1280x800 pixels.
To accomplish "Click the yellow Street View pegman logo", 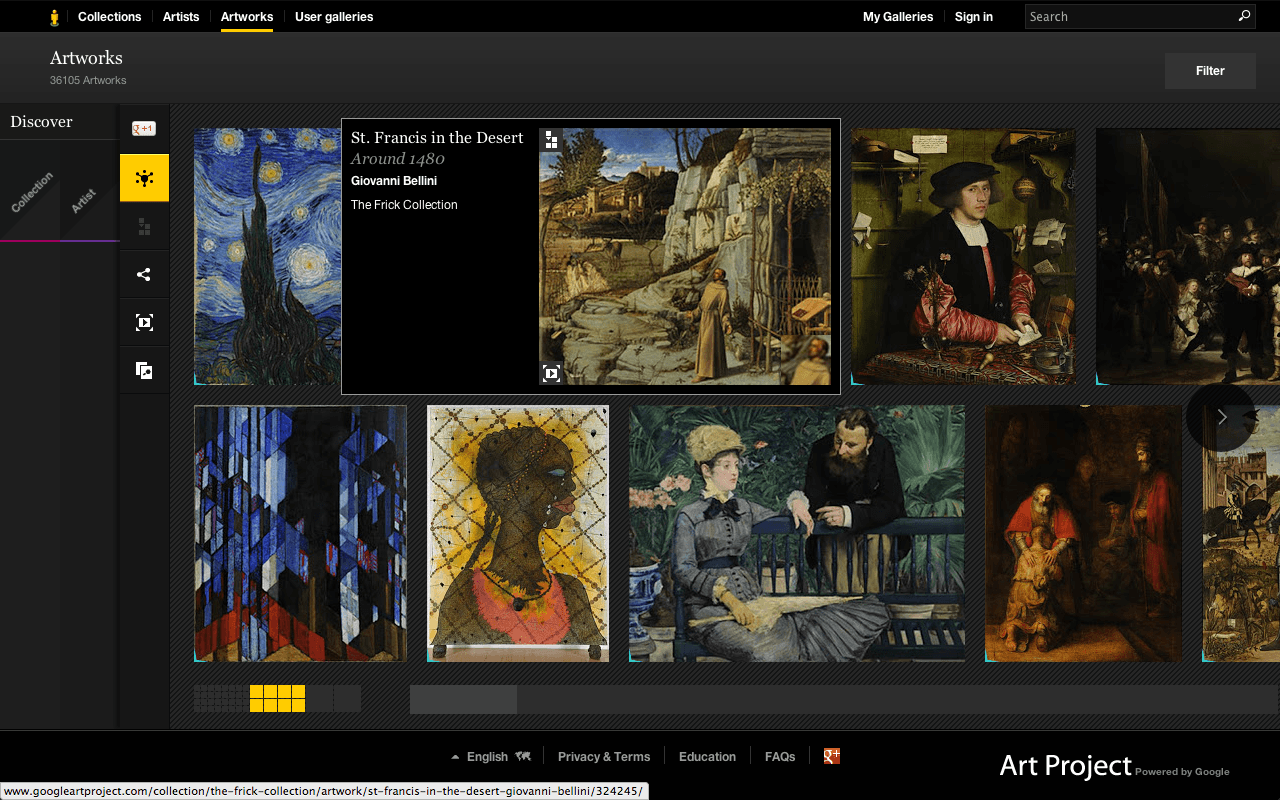I will [54, 16].
